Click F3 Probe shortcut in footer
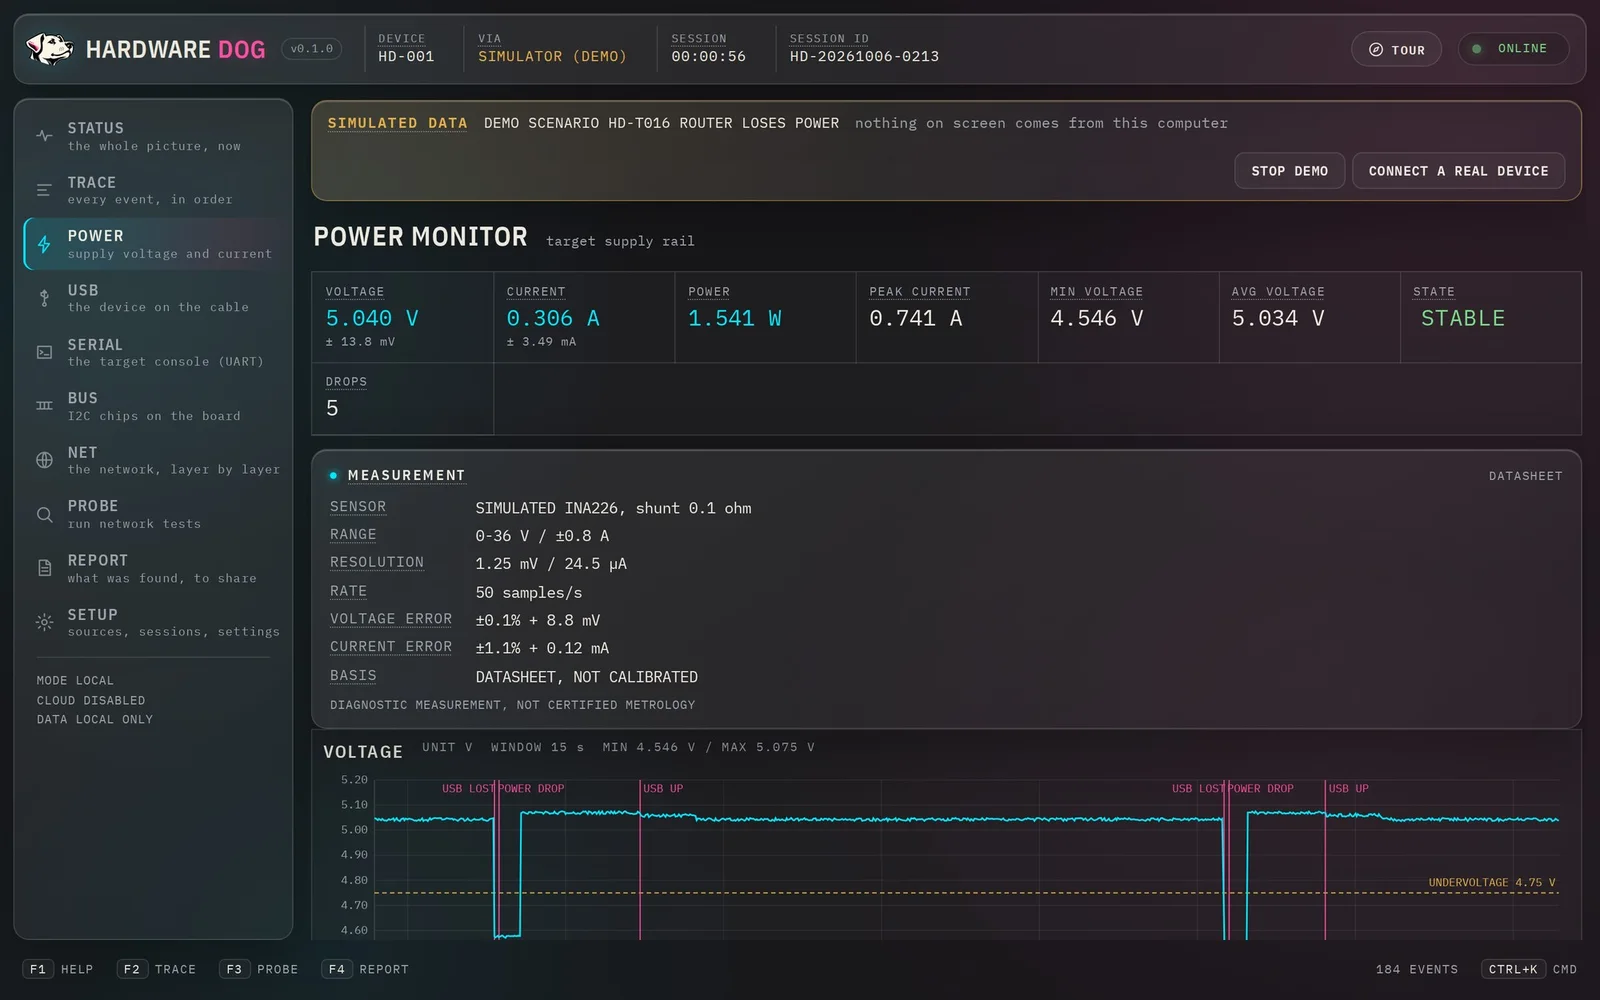 (x=259, y=969)
